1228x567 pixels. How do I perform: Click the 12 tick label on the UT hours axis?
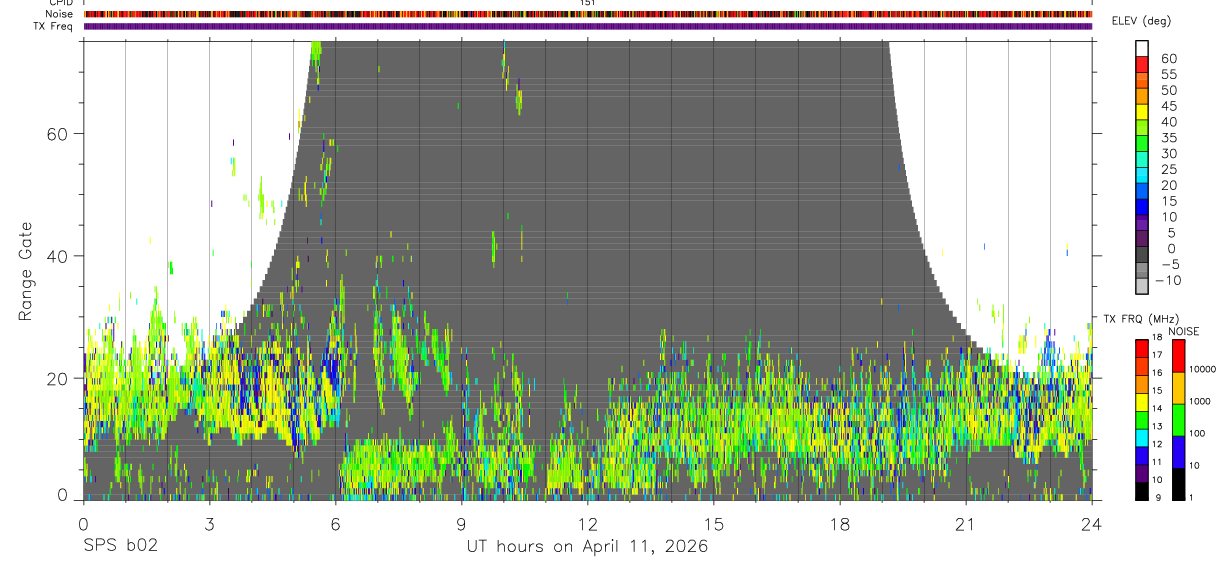click(x=588, y=524)
